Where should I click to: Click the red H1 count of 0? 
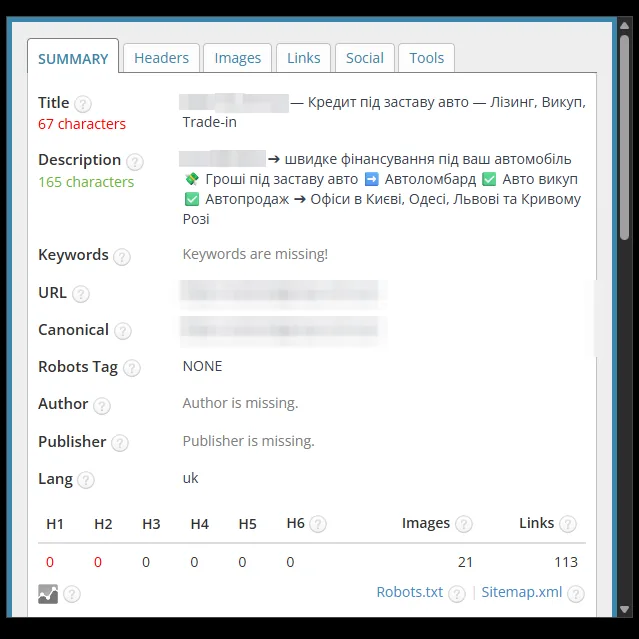(x=50, y=562)
